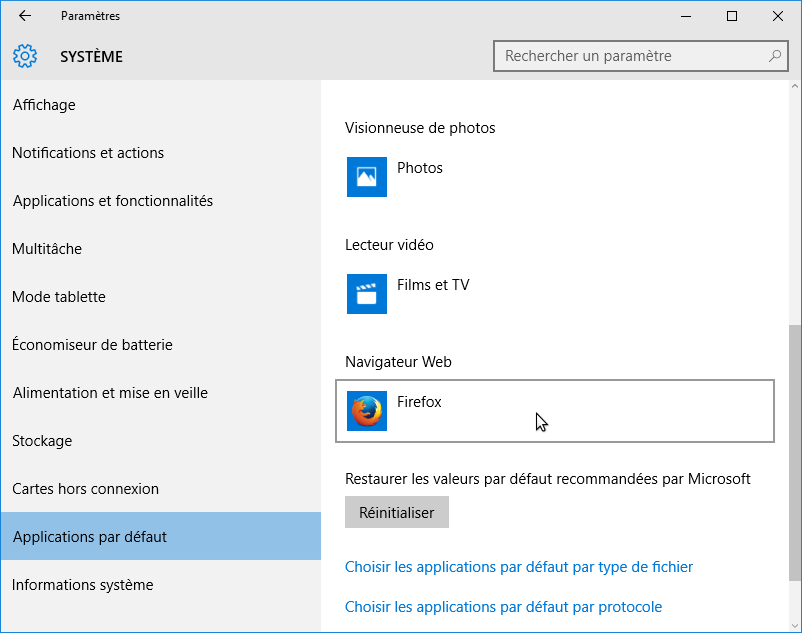The height and width of the screenshot is (633, 802).
Task: Open Alimentation et mise en veille
Action: (x=110, y=393)
